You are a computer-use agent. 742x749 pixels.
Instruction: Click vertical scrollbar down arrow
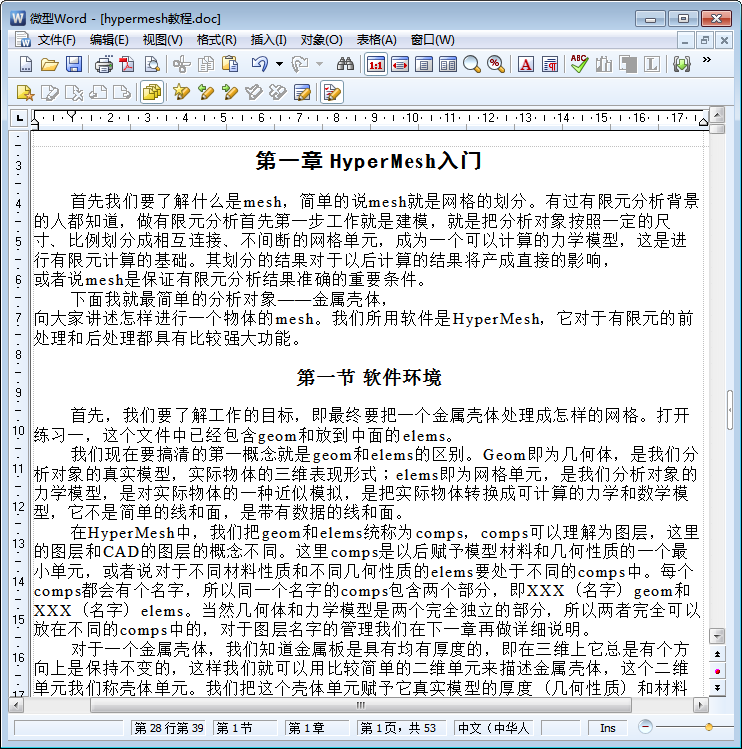click(x=717, y=636)
